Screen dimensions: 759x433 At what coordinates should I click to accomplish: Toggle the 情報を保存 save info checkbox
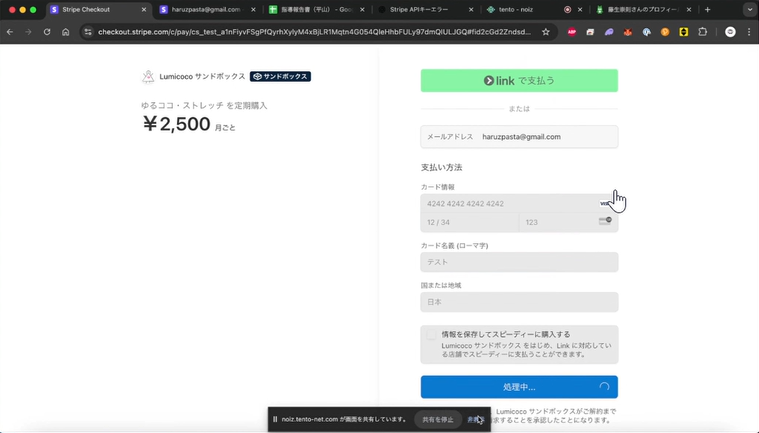431,335
